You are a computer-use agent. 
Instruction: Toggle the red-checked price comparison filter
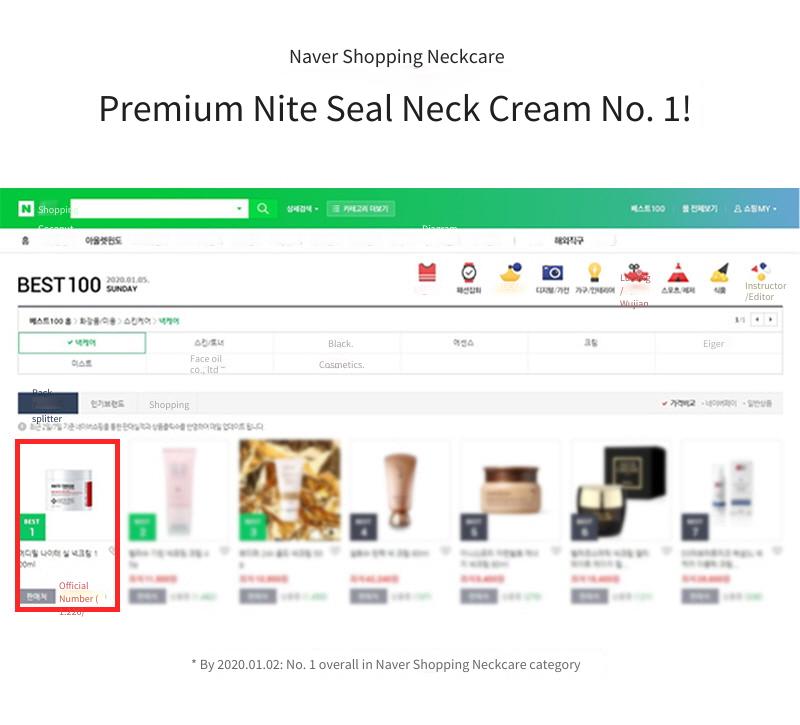click(x=679, y=403)
